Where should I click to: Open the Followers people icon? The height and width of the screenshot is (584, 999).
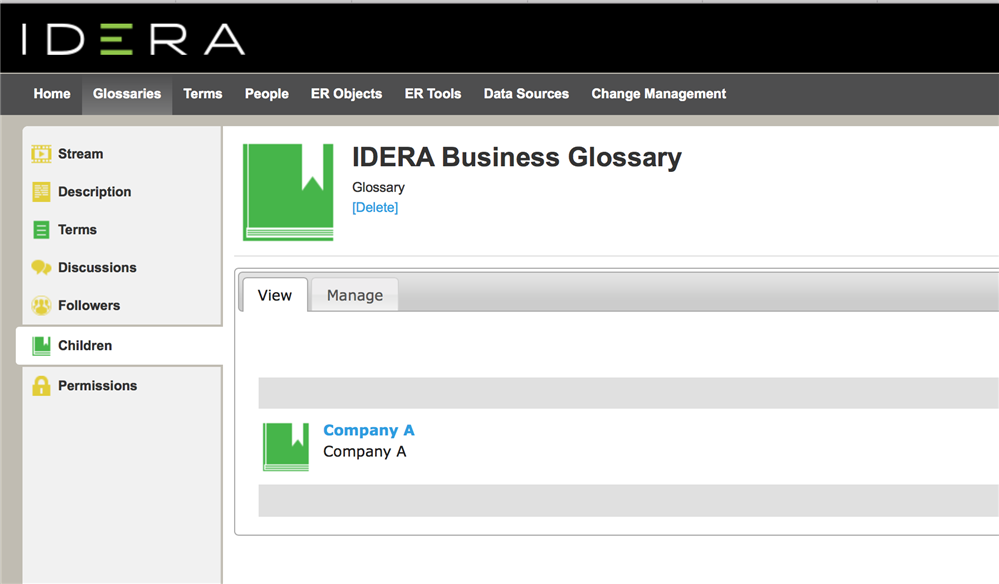click(x=41, y=306)
